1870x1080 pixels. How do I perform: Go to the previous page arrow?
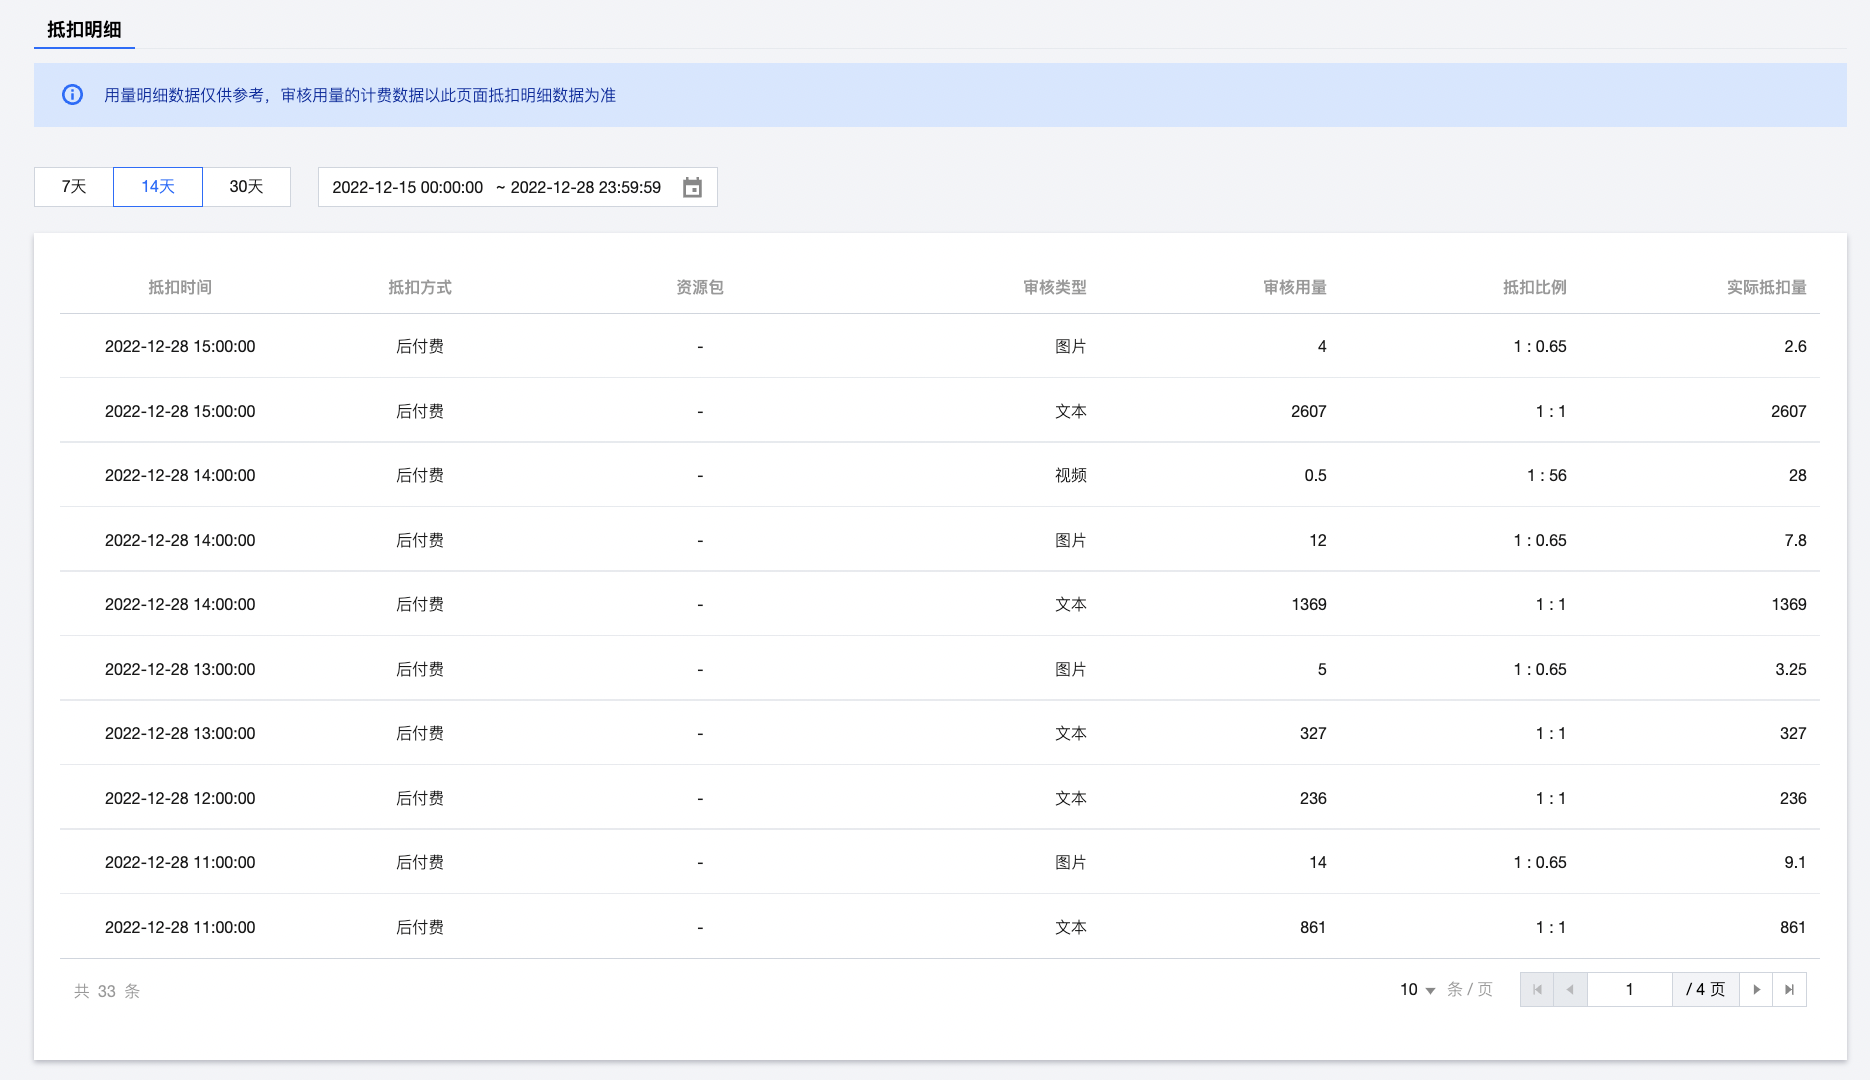click(x=1570, y=990)
